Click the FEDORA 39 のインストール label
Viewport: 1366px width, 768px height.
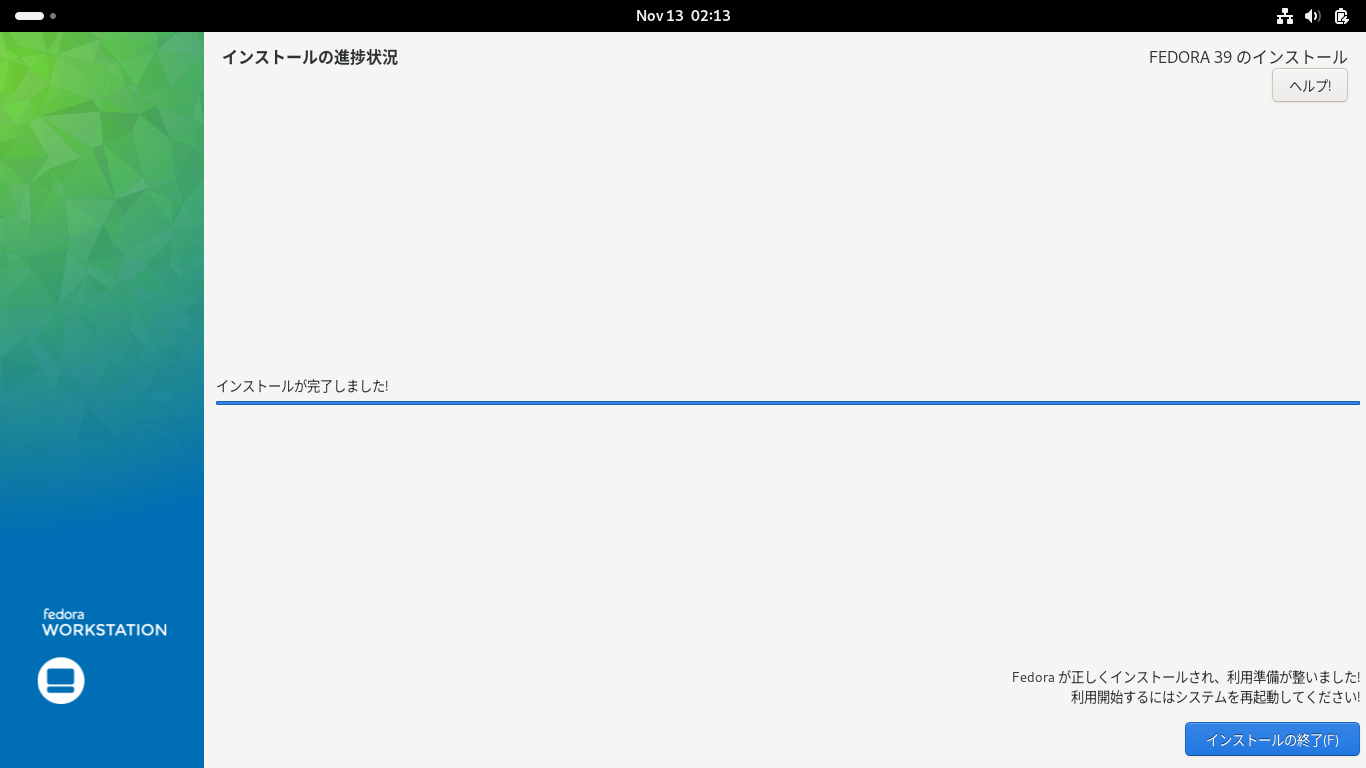(1248, 57)
